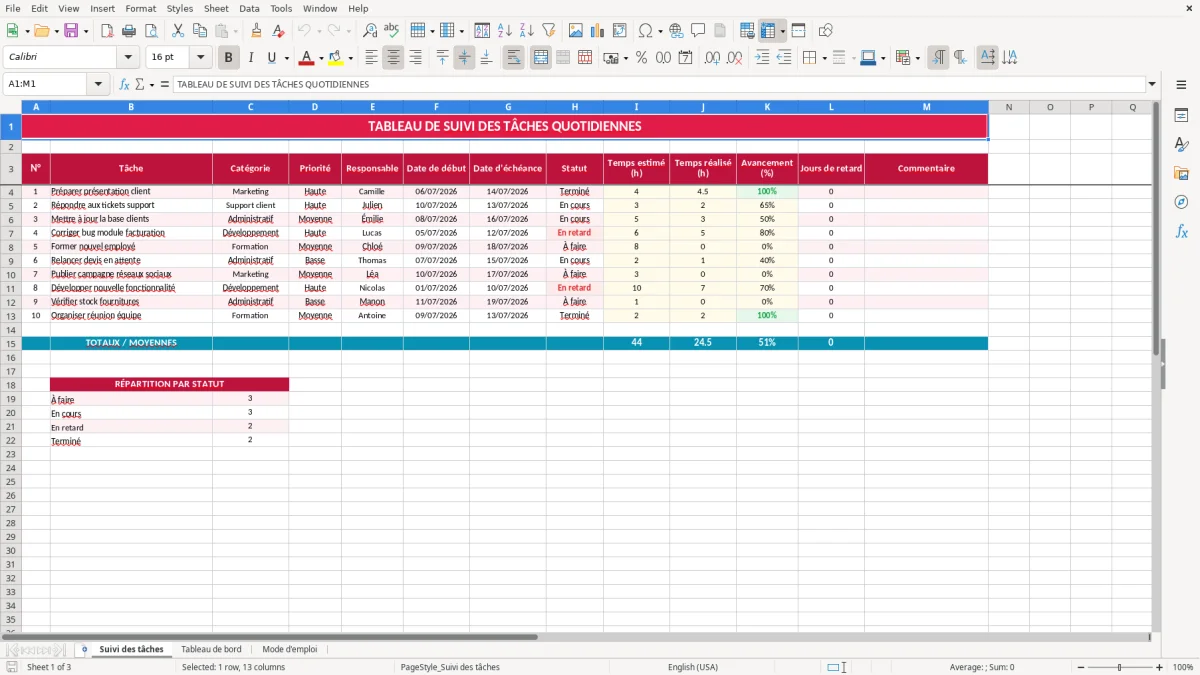1200x675 pixels.
Task: Click the Increase Indent icon
Action: 762,58
